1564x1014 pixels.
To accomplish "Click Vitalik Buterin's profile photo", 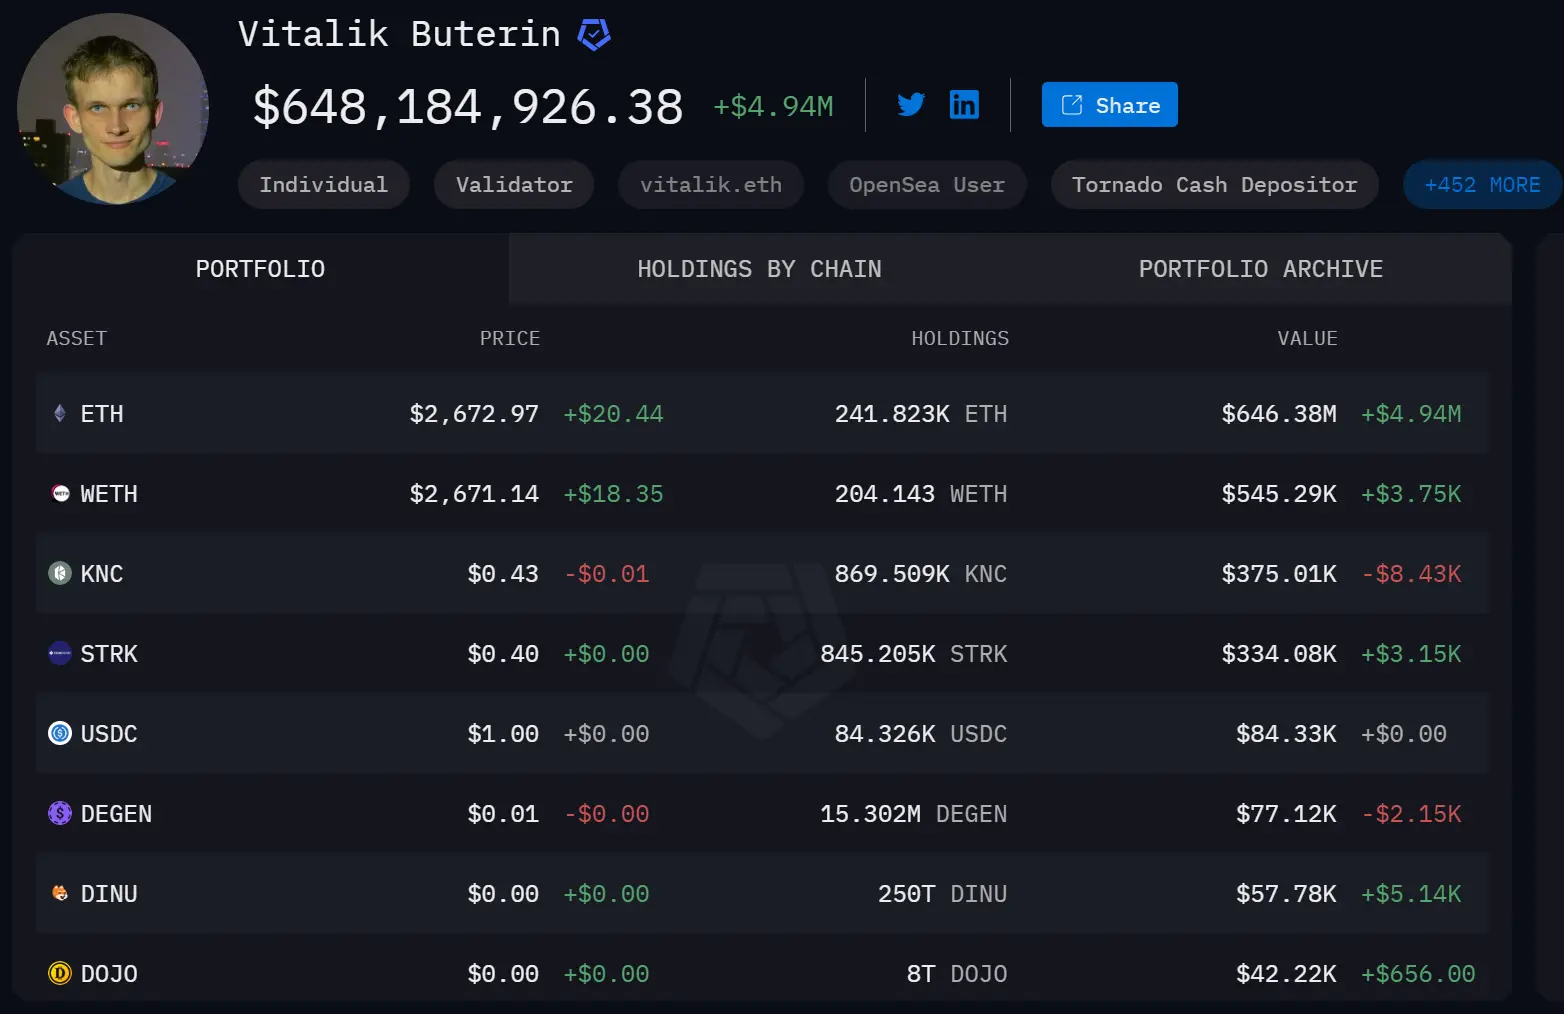I will 113,109.
